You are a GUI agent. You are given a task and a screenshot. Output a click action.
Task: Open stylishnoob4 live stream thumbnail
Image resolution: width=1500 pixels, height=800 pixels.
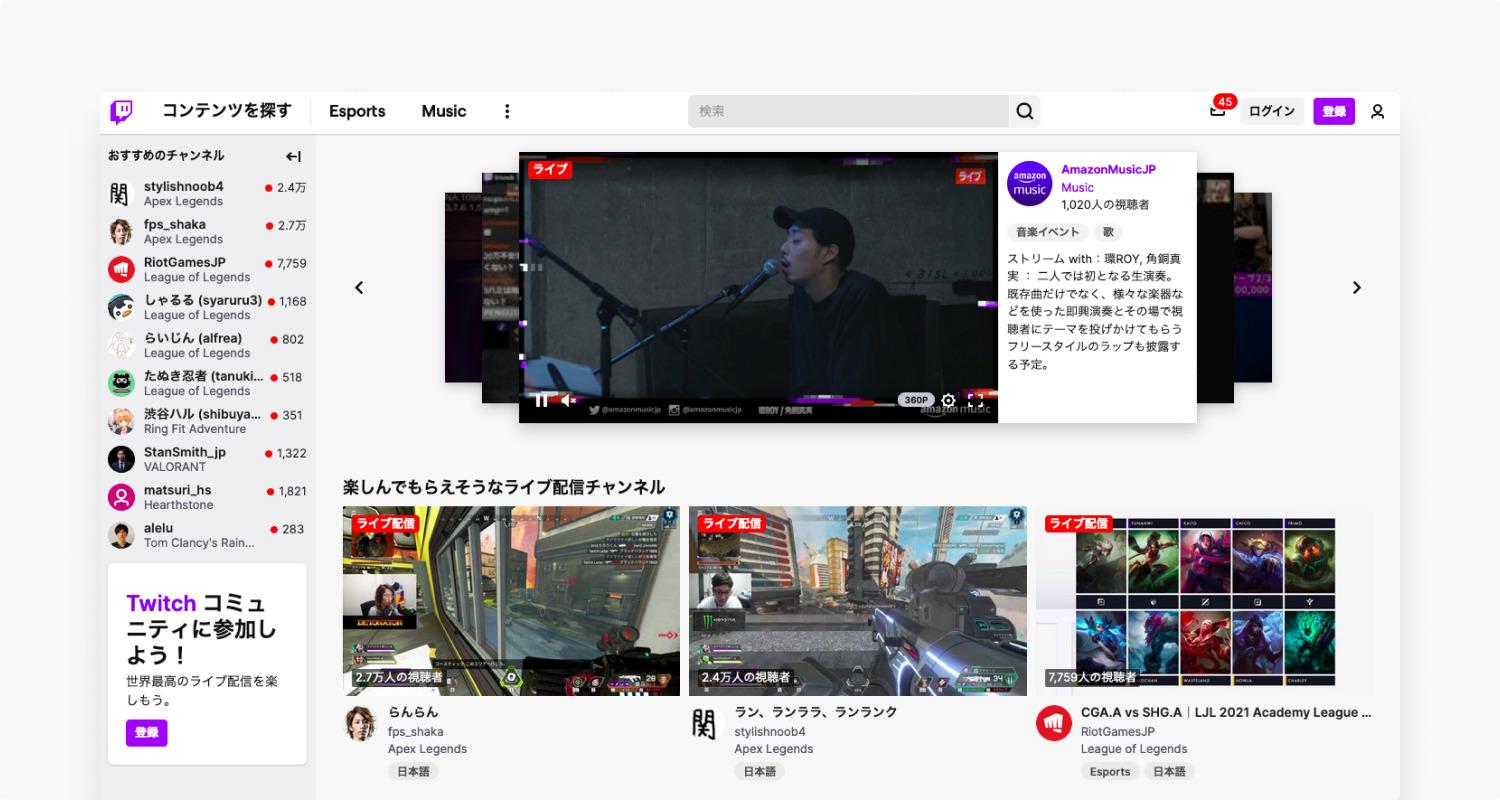[x=857, y=601]
